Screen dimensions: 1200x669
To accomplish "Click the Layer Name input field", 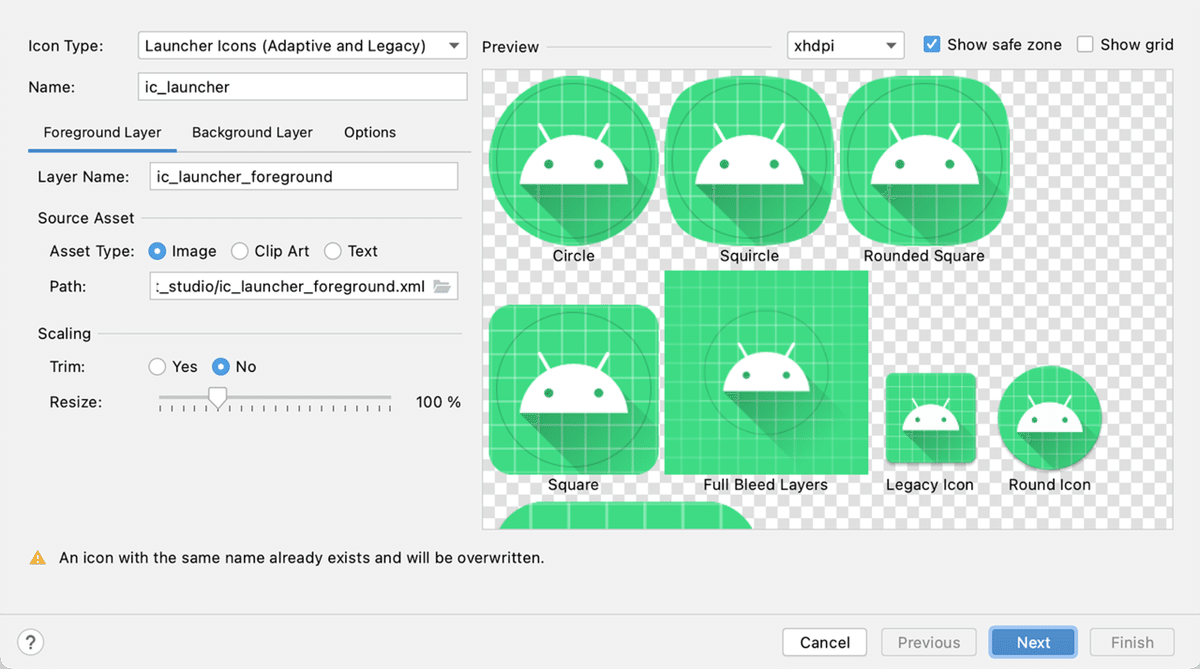I will click(304, 177).
